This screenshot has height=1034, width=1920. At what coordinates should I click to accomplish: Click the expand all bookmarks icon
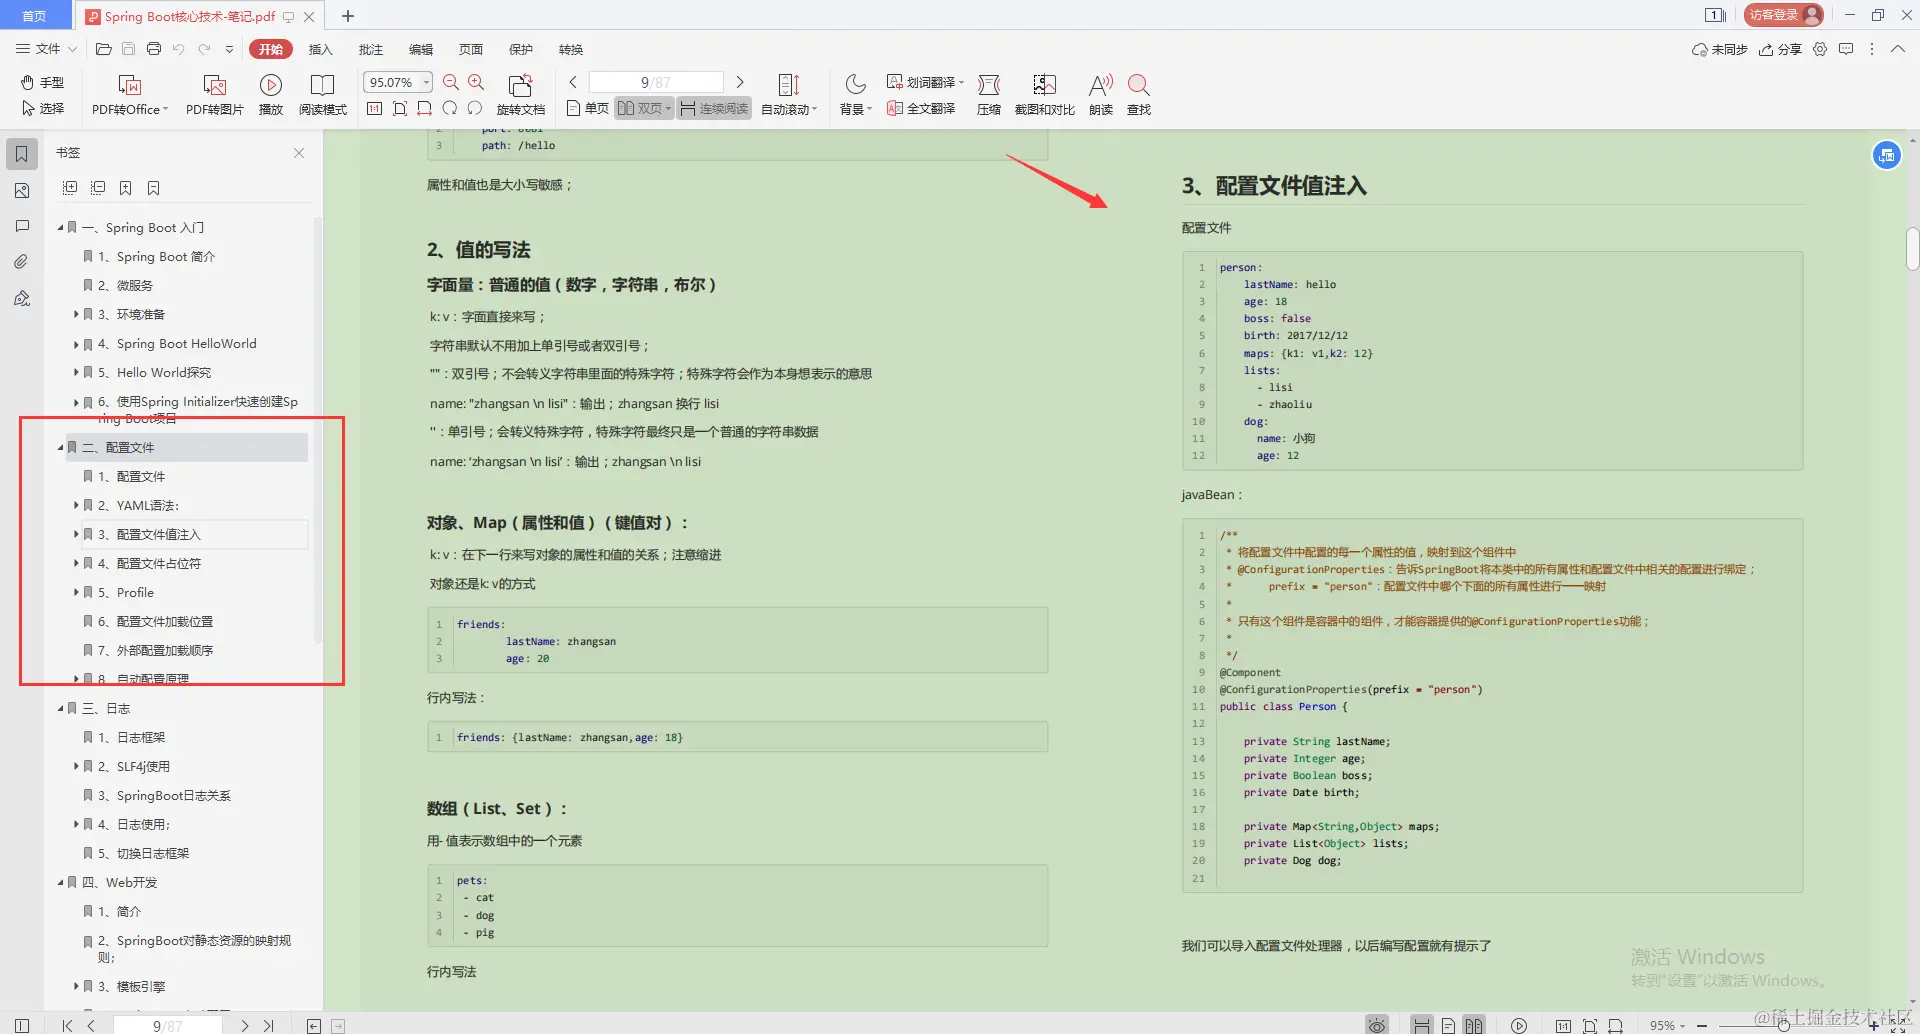click(70, 188)
